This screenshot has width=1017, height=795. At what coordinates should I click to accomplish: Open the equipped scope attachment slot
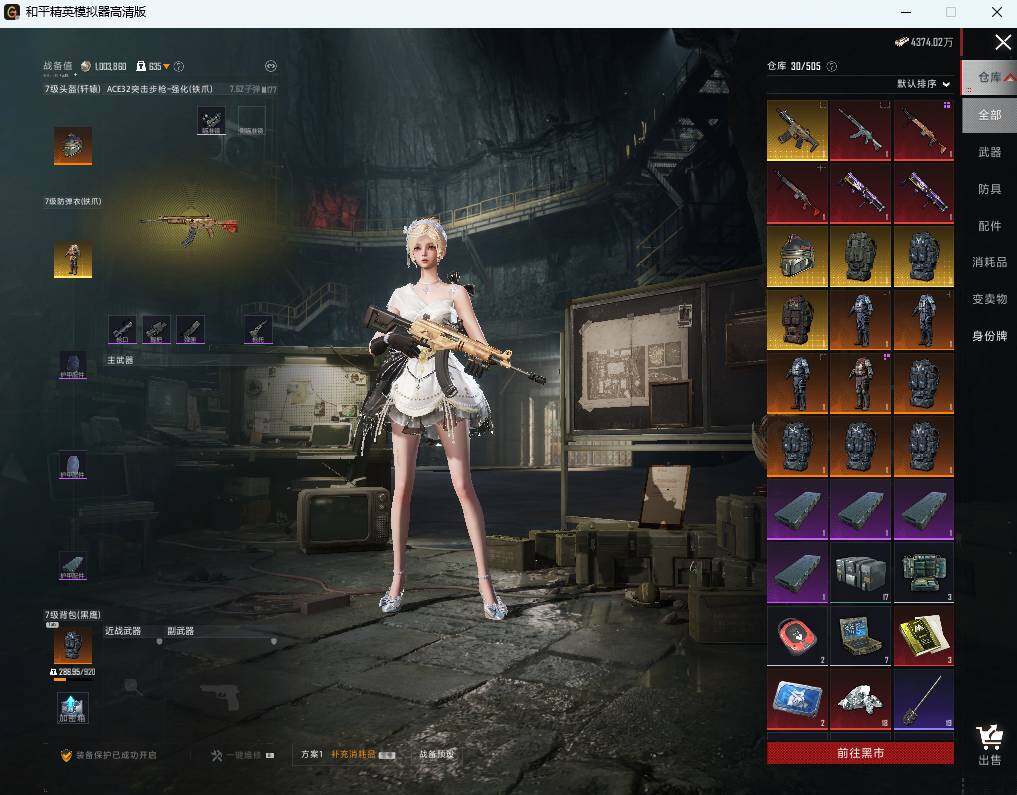coord(211,121)
